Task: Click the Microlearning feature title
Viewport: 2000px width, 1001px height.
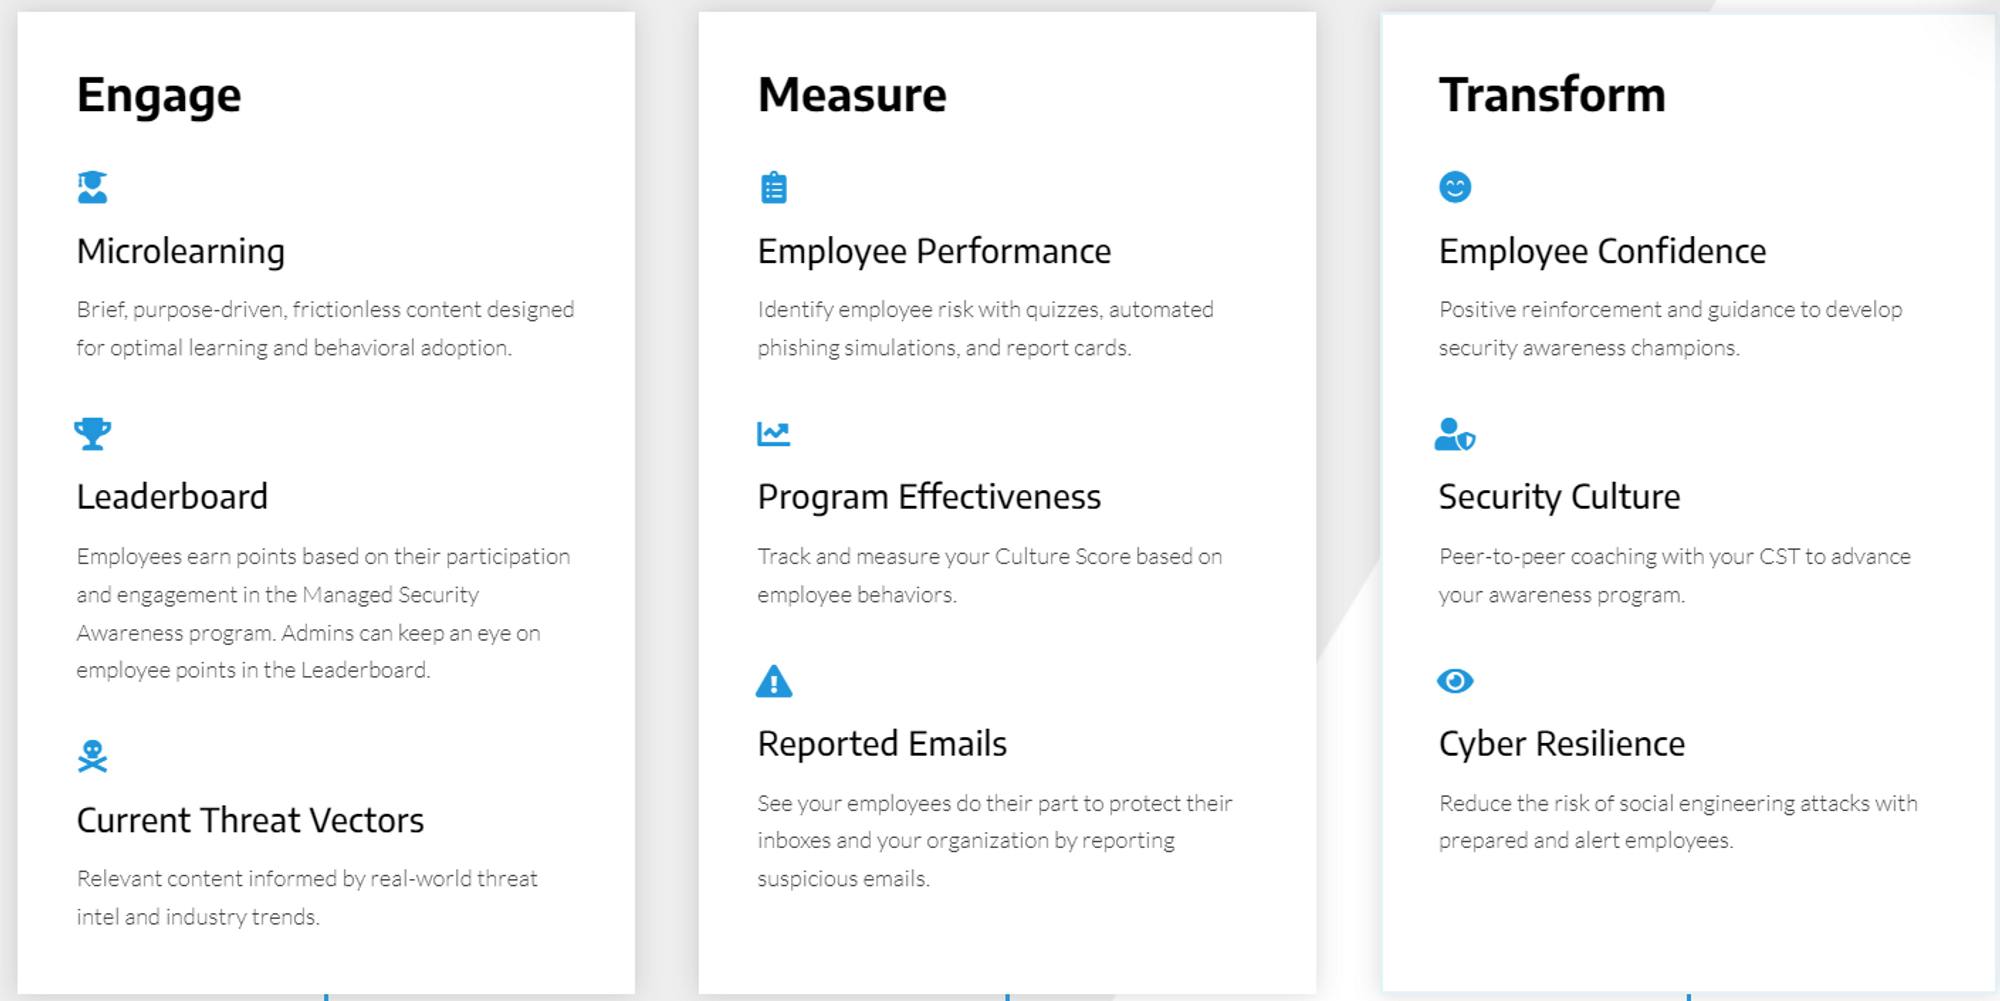Action: (x=181, y=251)
